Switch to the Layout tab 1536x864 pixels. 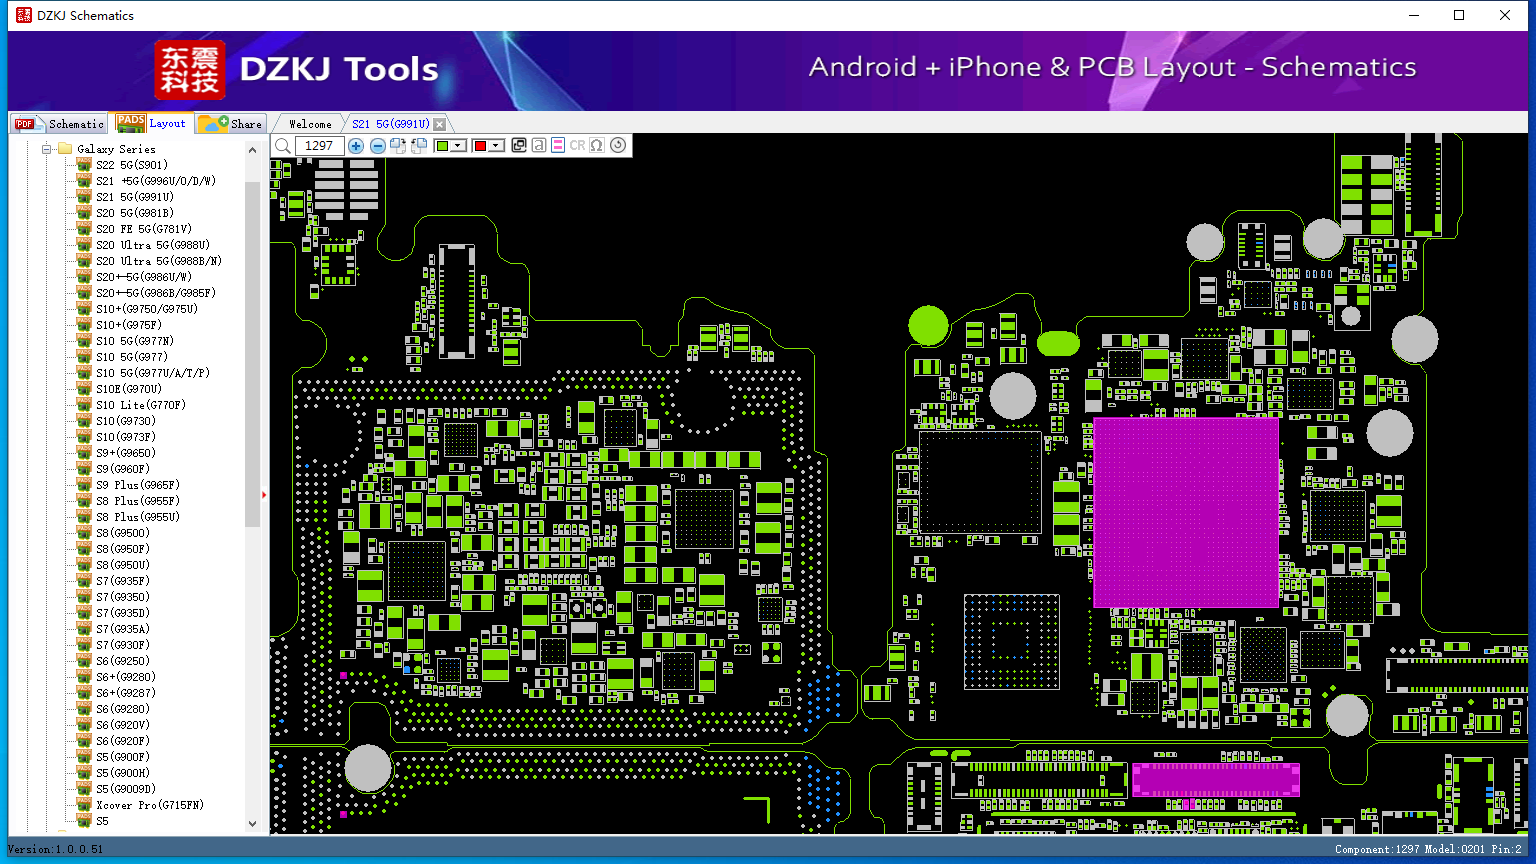151,123
